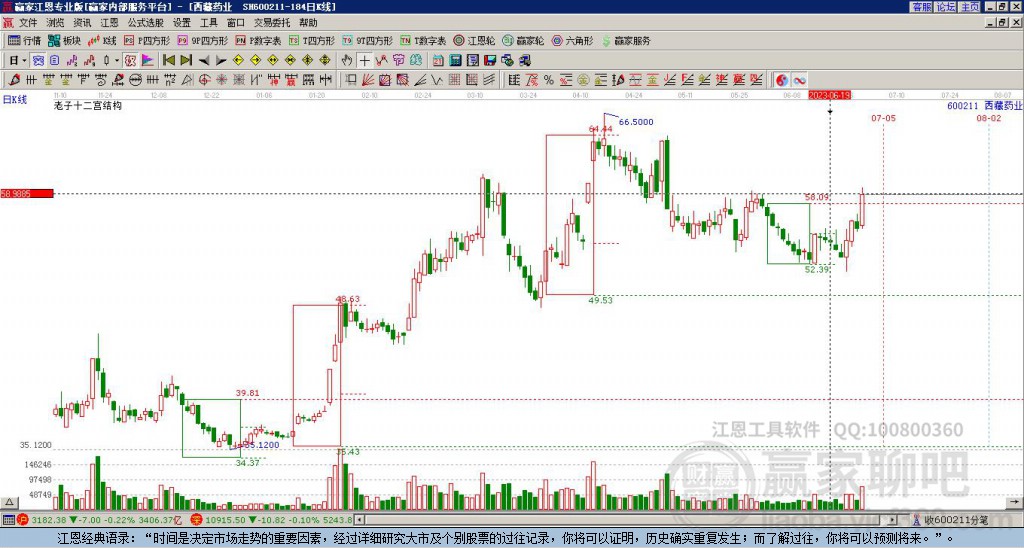The image size is (1024, 548).
Task: Select the highlighted 2023.06.19 date marker
Action: 829,95
